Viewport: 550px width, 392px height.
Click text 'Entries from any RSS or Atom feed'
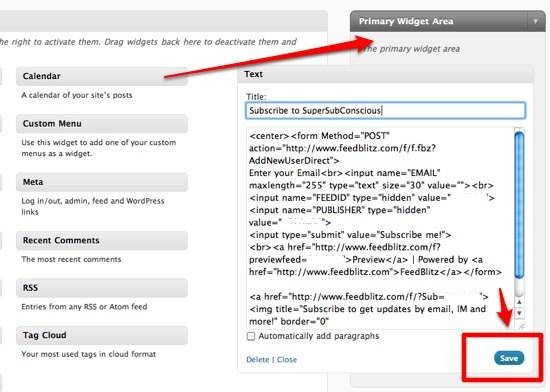(x=84, y=306)
